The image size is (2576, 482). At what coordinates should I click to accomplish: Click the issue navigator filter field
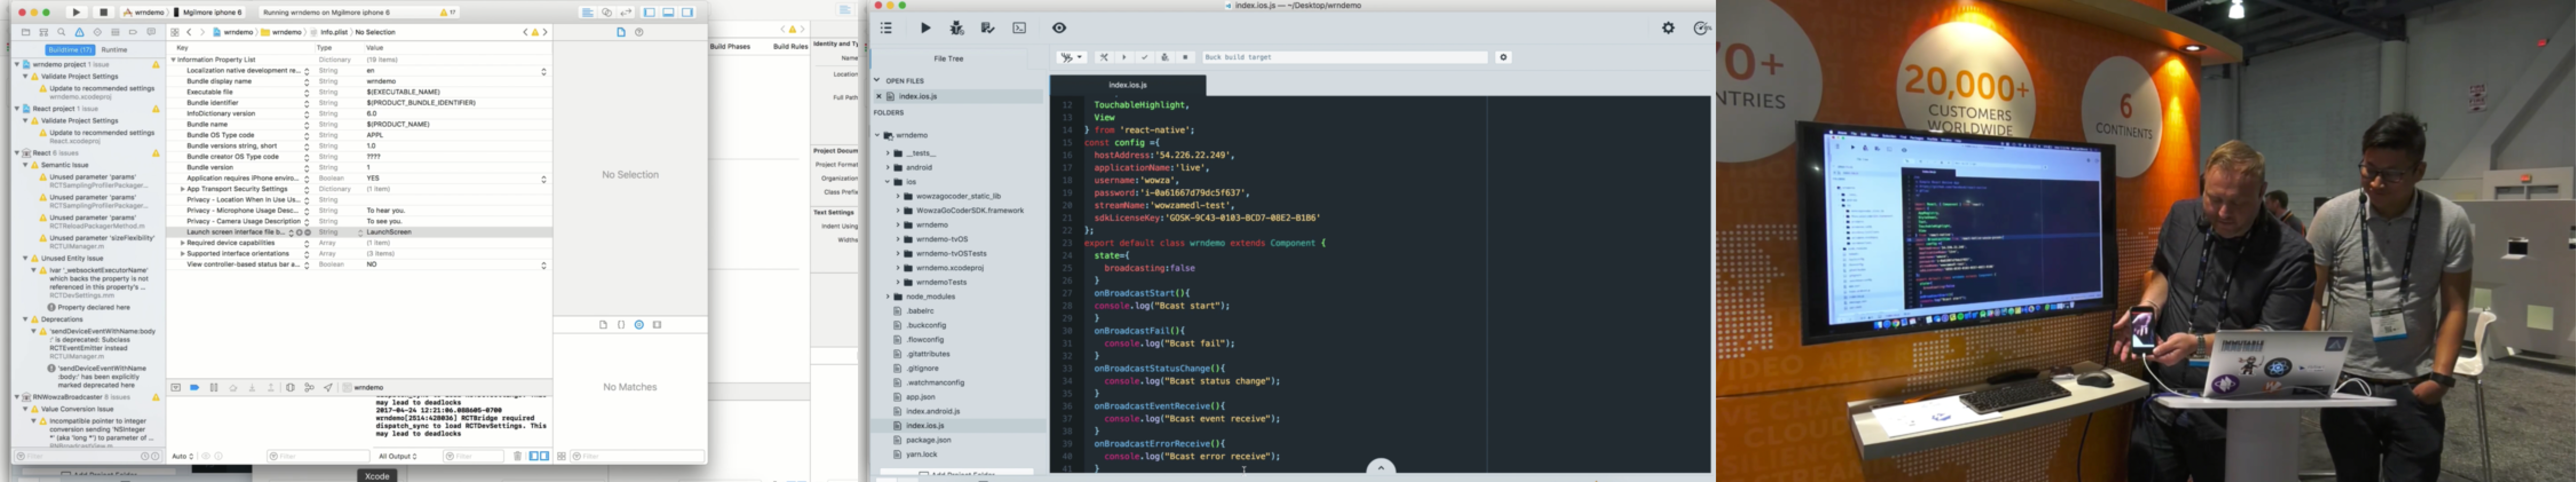point(88,456)
